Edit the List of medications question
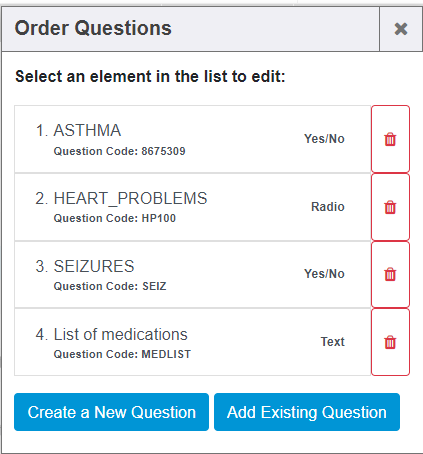 tap(192, 342)
